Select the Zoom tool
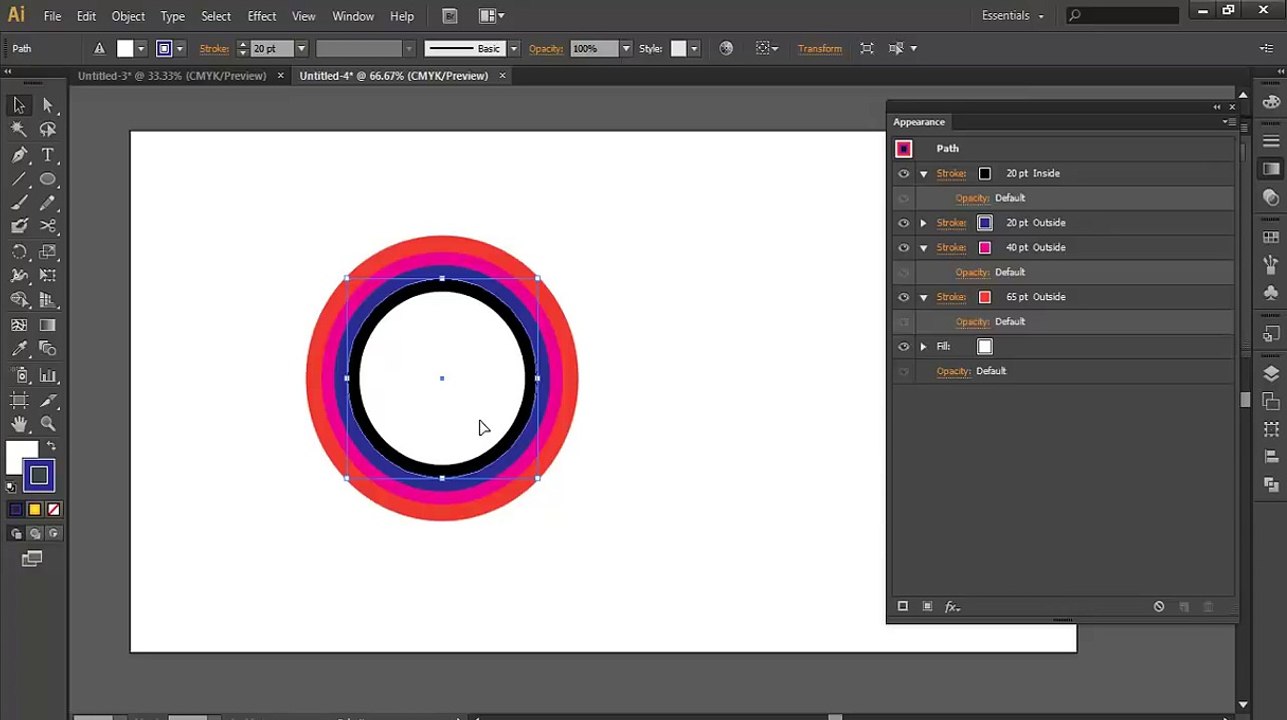This screenshot has height=720, width=1287. pyautogui.click(x=48, y=424)
